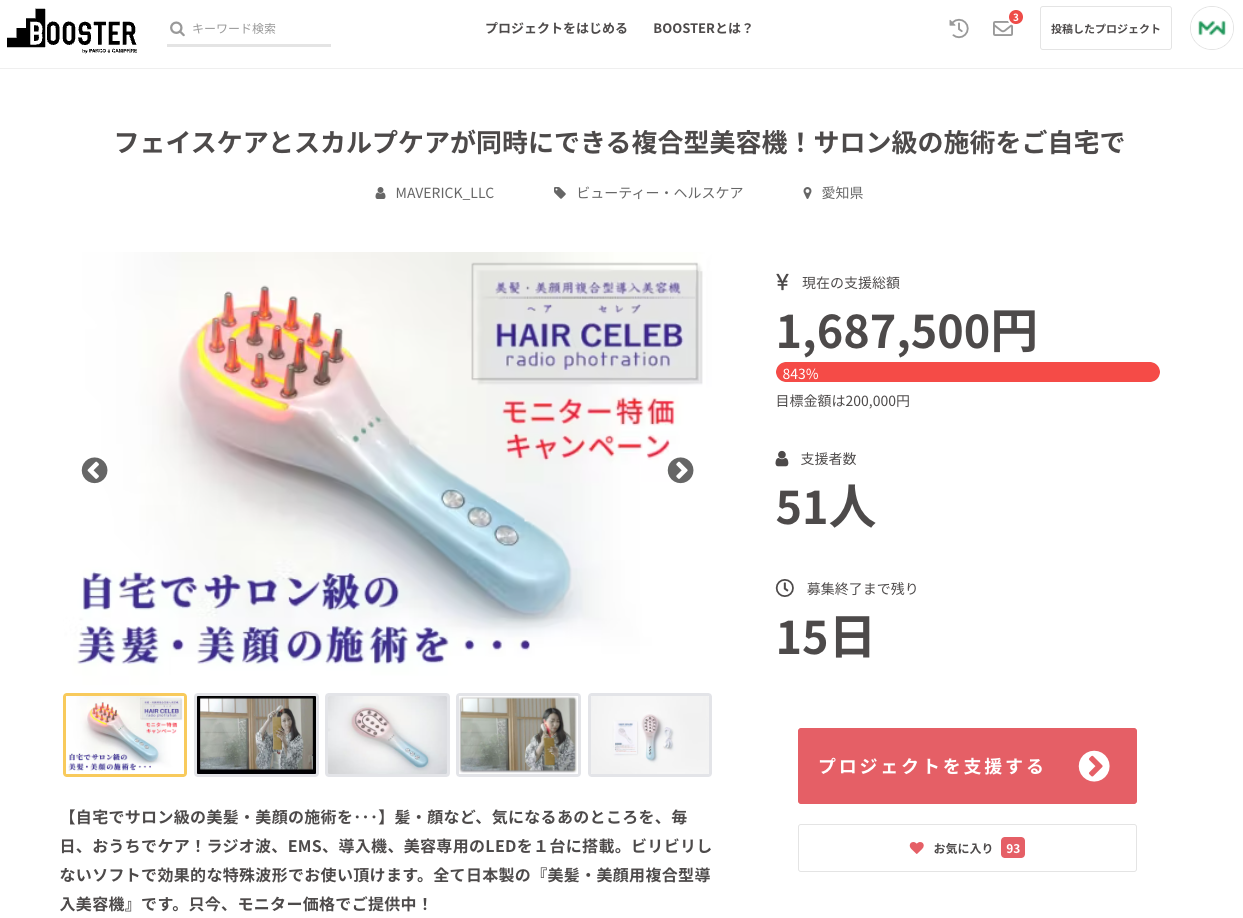
Task: Click the BOOSTER logo
Action: tap(72, 30)
